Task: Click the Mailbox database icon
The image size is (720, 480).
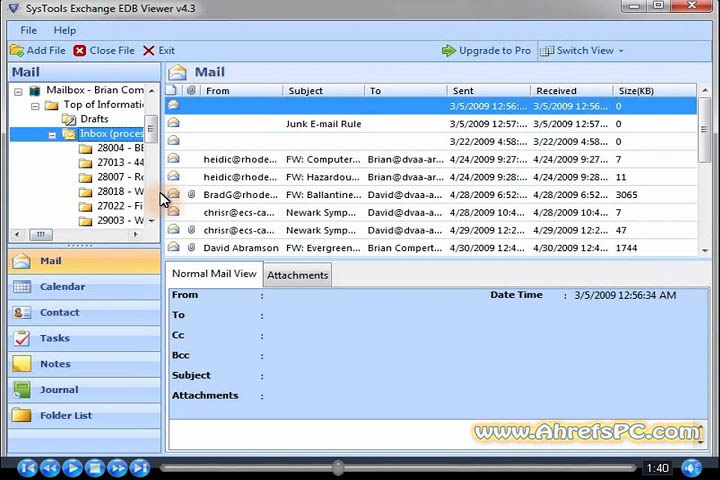Action: click(35, 90)
